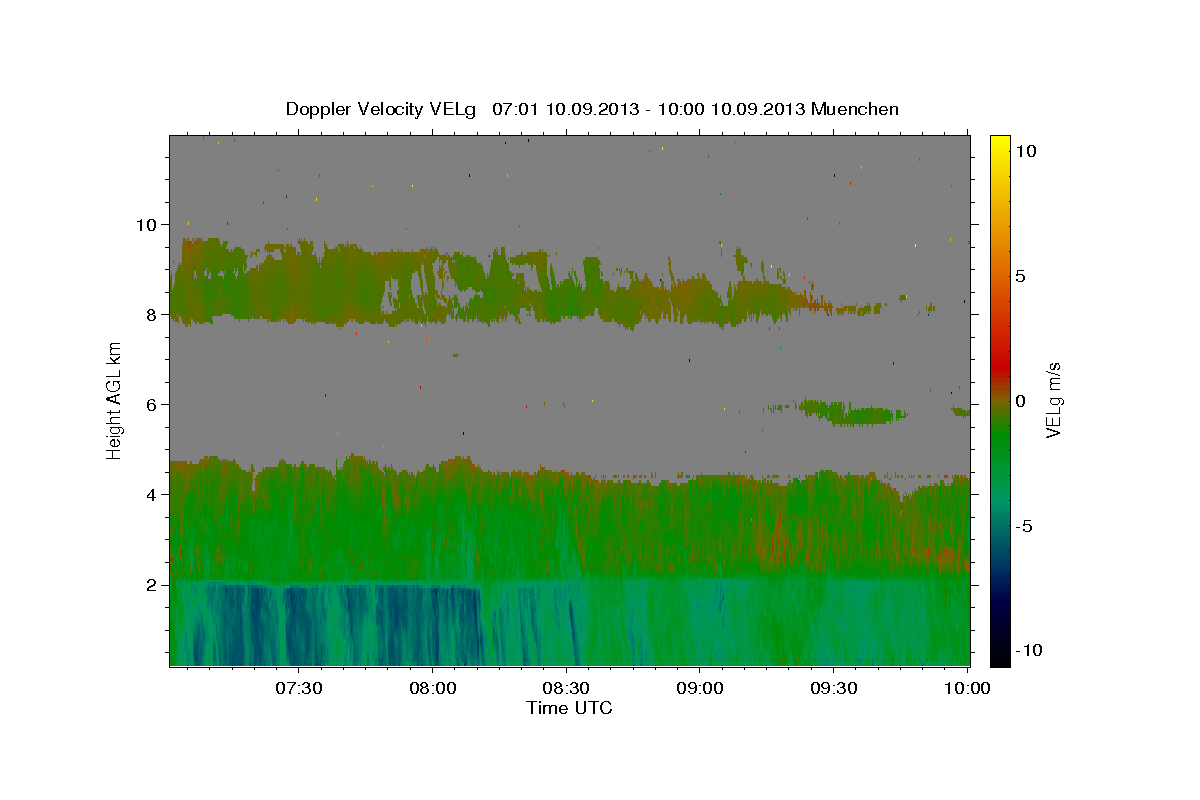
Task: Click the colorbar value 5
Action: [1021, 276]
